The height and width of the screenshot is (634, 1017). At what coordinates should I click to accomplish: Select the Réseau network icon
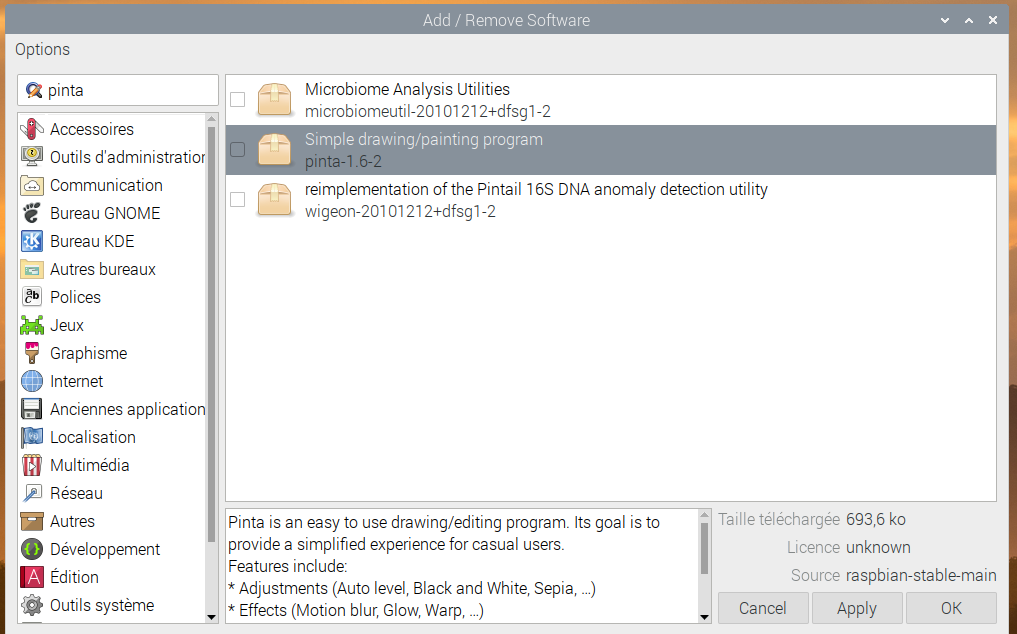click(x=32, y=493)
